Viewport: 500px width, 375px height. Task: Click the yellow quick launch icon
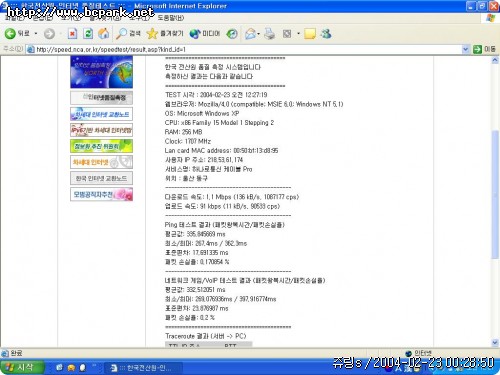coord(71,368)
